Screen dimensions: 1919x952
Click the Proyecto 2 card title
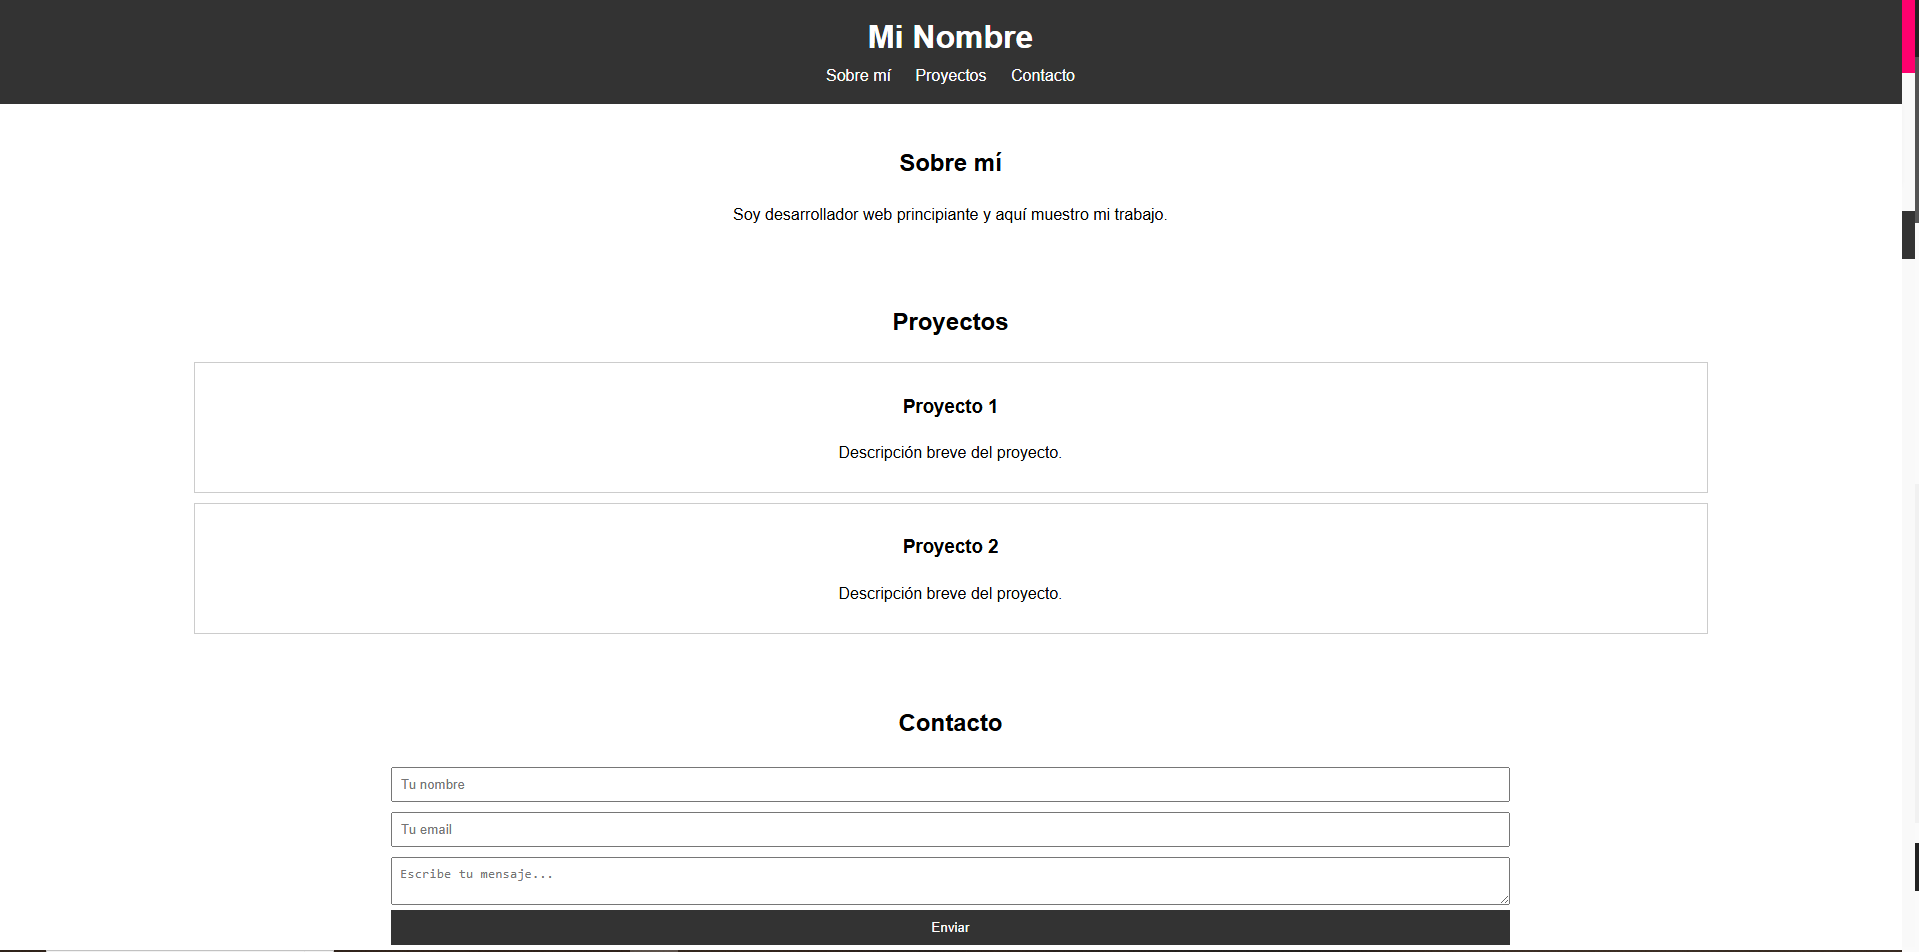click(949, 546)
